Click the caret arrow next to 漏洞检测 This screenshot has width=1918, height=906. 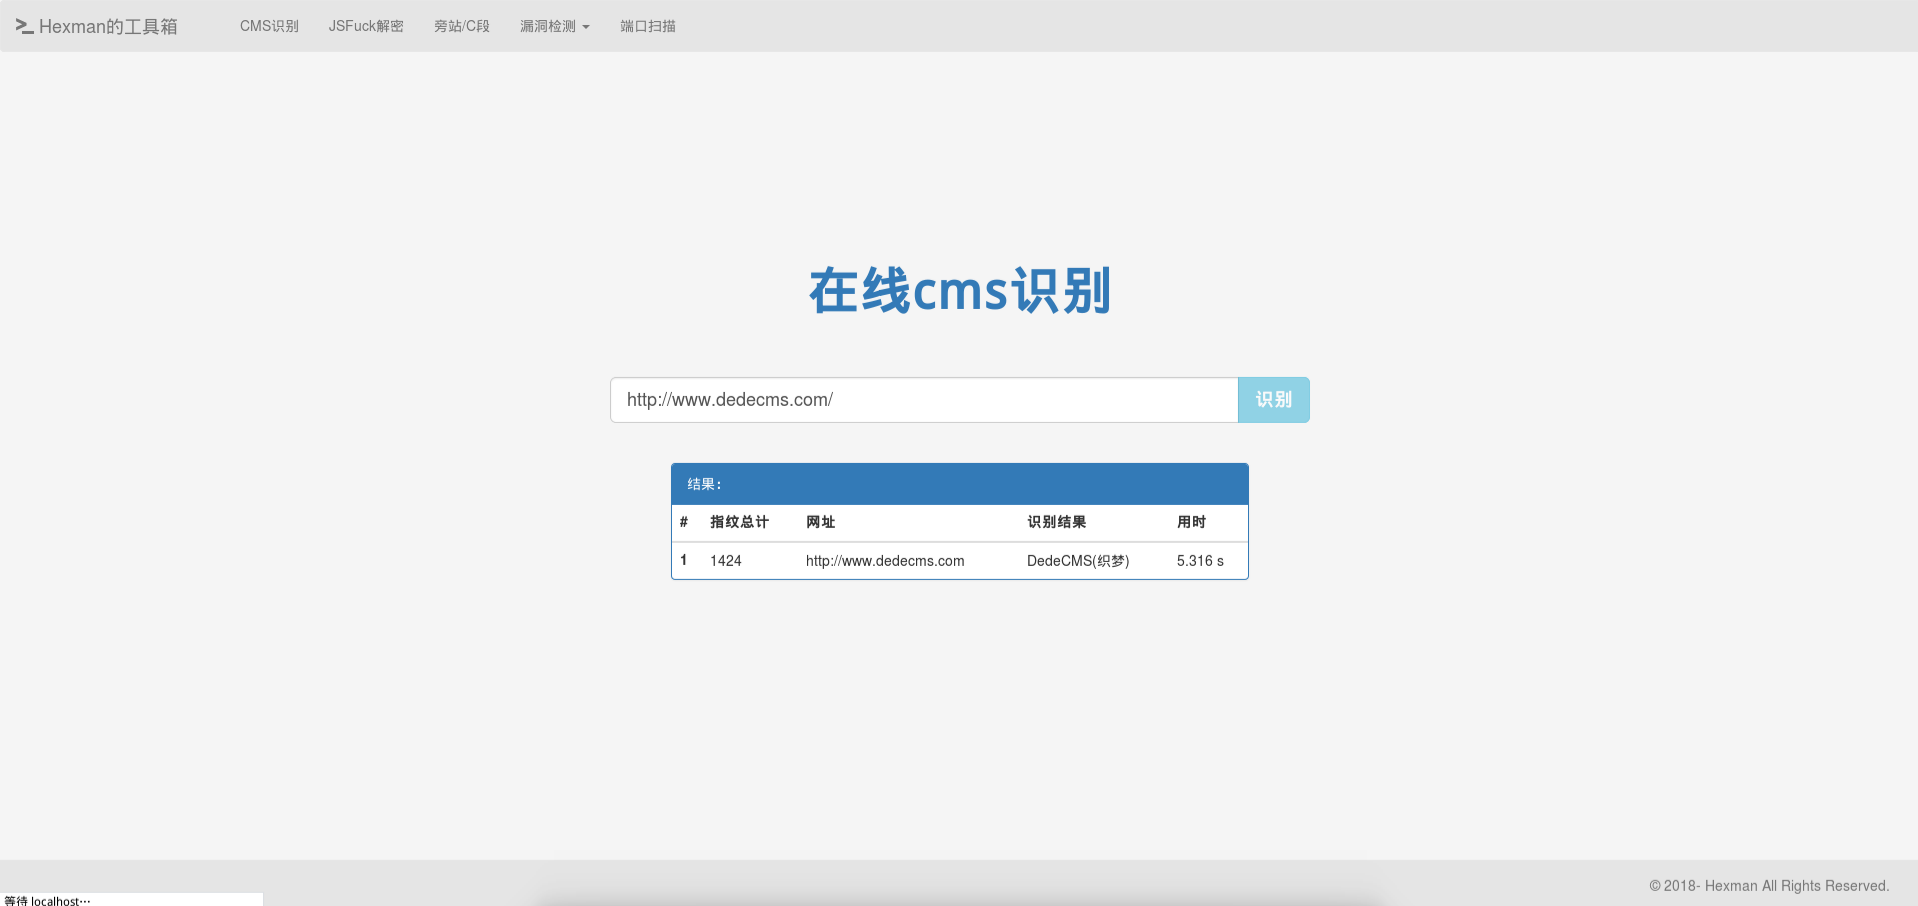pos(586,27)
